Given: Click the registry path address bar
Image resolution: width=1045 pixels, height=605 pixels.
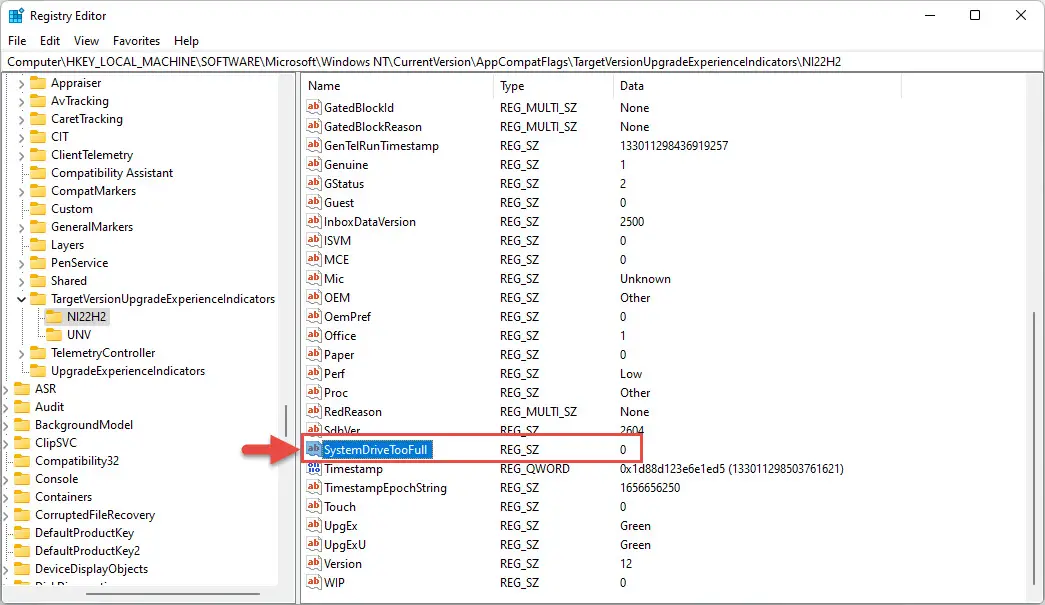Looking at the screenshot, I should coord(522,62).
